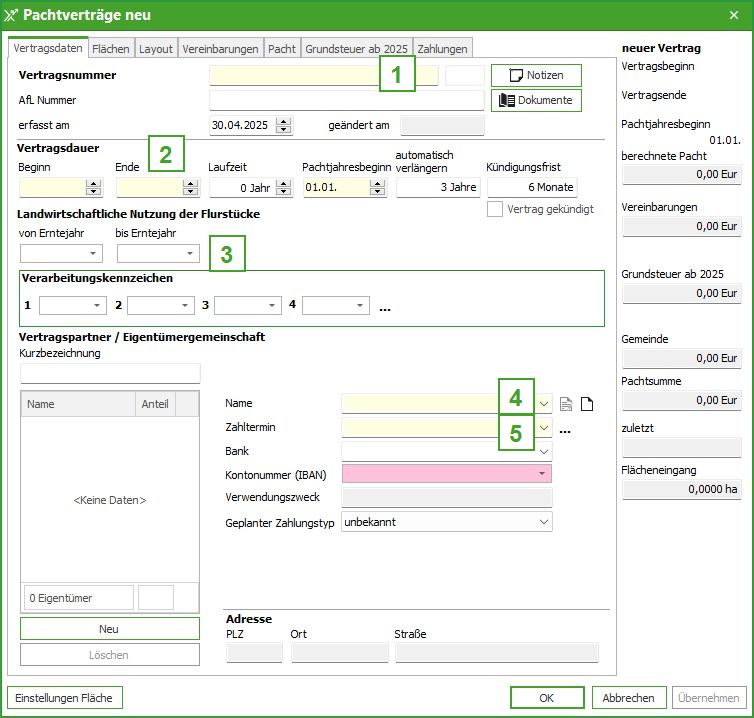The image size is (754, 718).
Task: Check the Vertrag gekündigt checkbox
Action: 495,209
